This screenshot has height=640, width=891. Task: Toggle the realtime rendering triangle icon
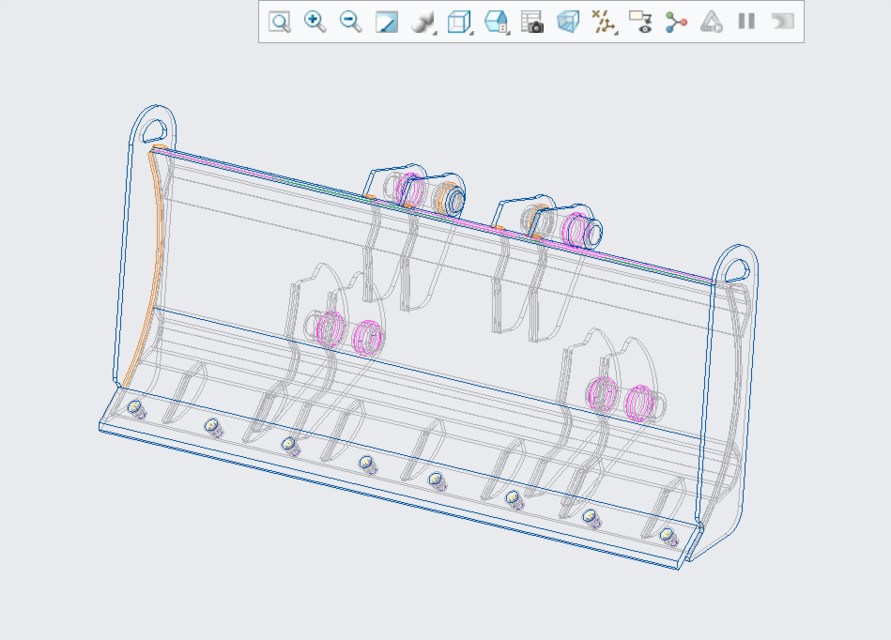[709, 22]
